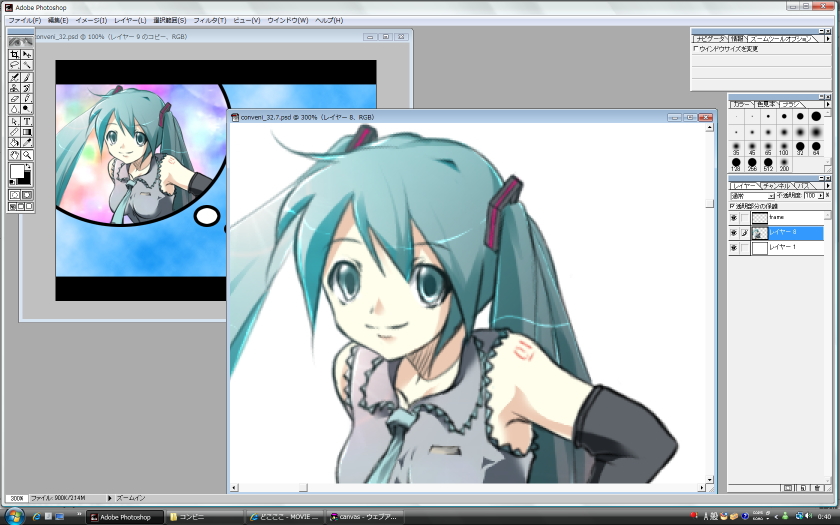Switch to the カラー tab
Viewport: 840px width, 525px height.
[741, 104]
